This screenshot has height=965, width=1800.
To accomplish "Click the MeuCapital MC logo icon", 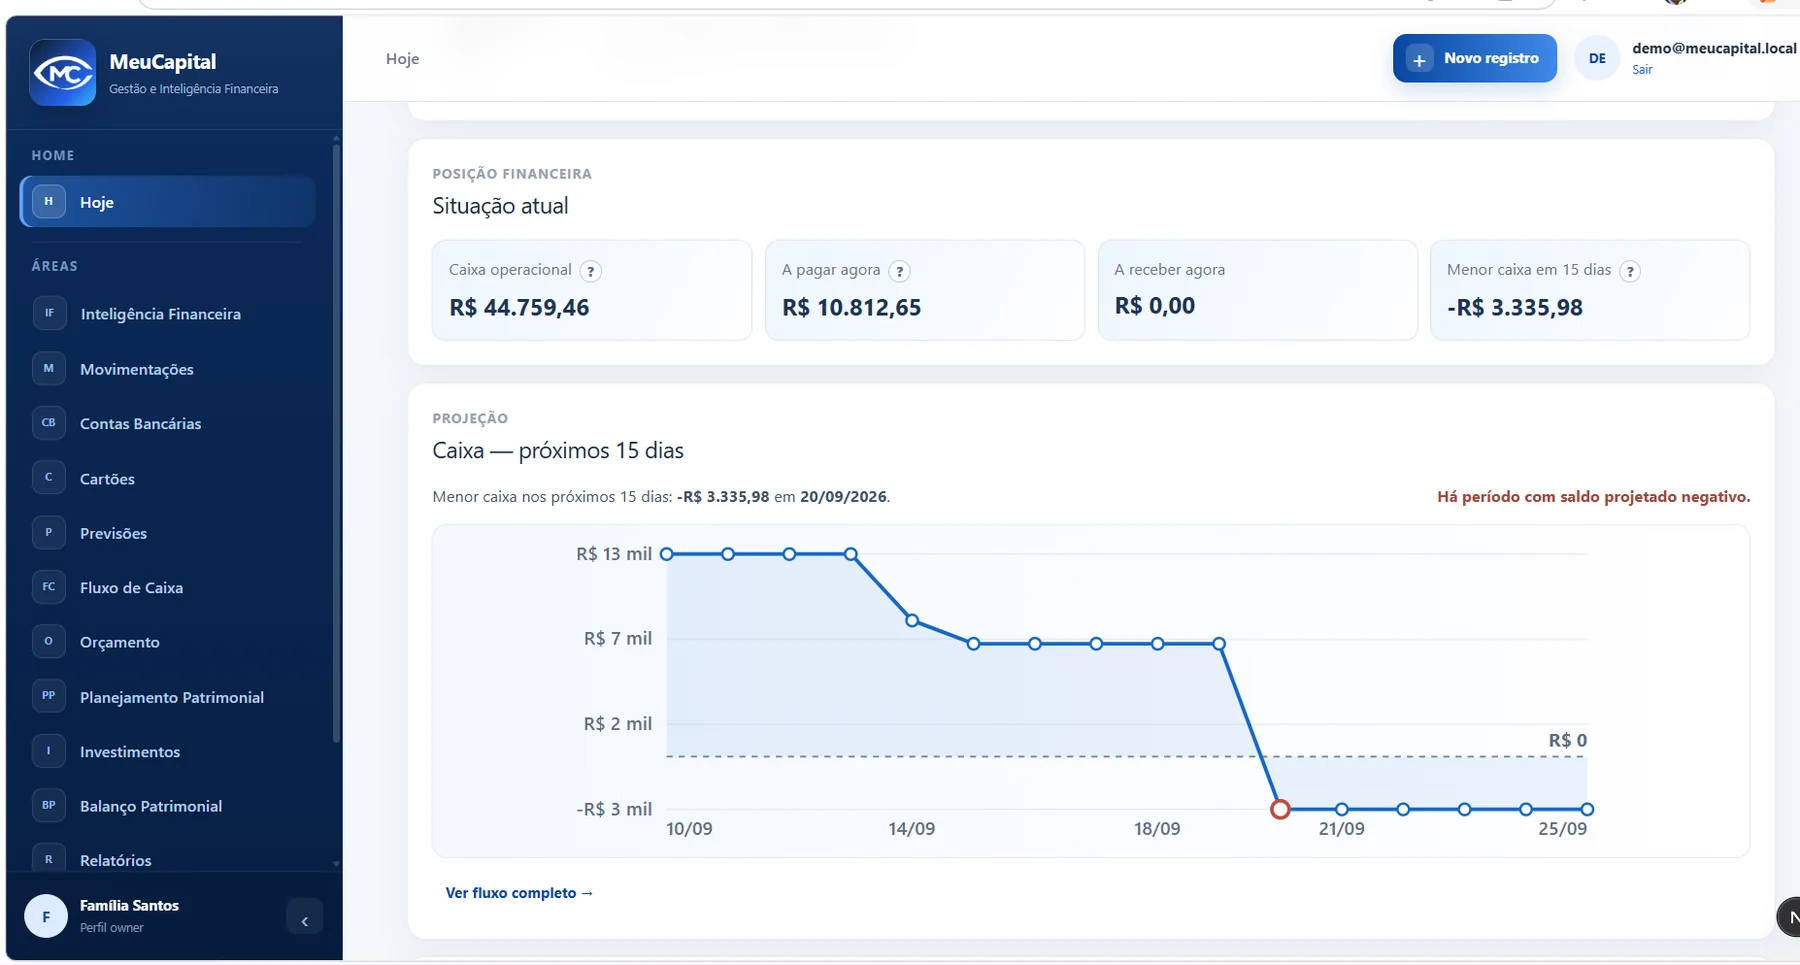I will coord(63,72).
